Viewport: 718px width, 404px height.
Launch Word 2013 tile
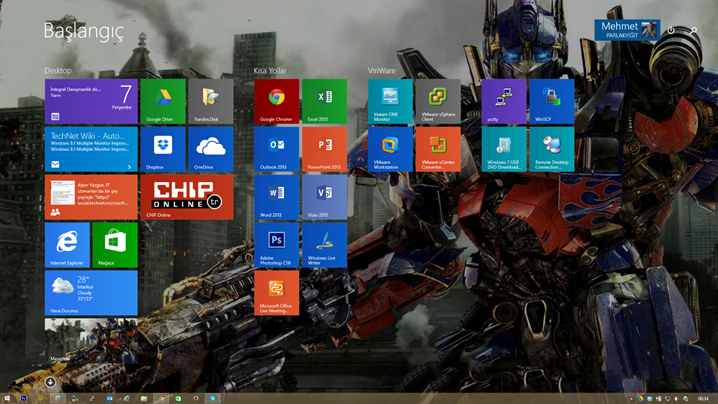[x=277, y=197]
